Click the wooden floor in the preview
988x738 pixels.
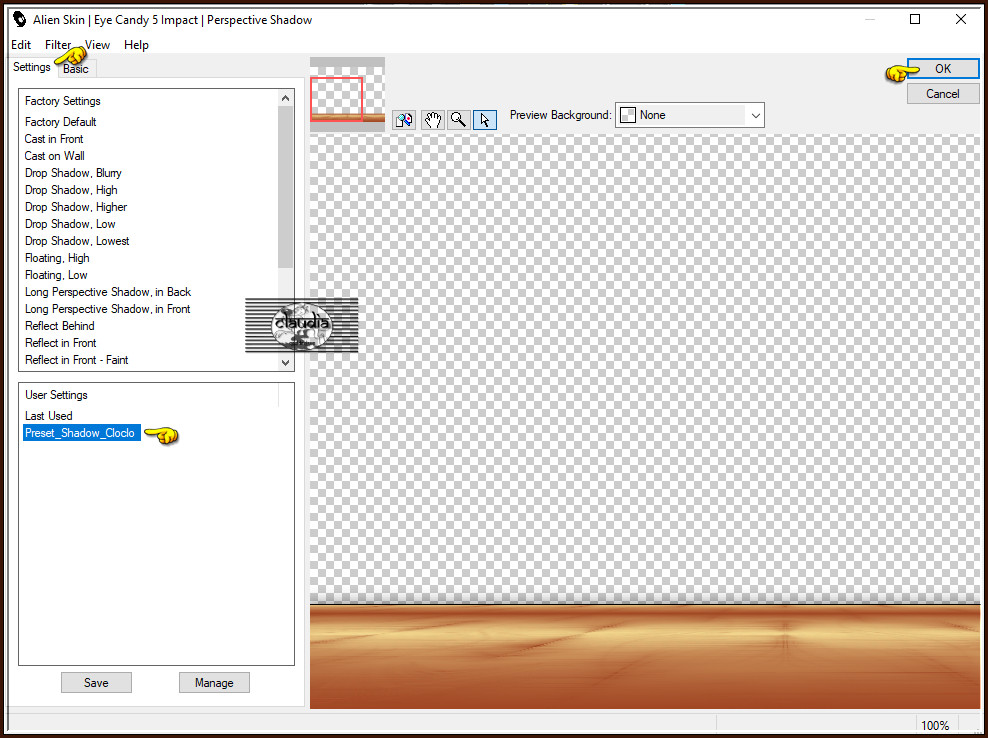click(645, 657)
